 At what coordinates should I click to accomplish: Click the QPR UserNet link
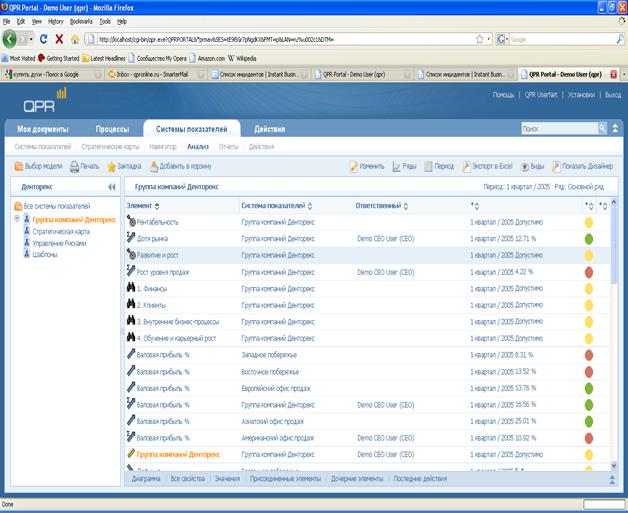pyautogui.click(x=541, y=95)
